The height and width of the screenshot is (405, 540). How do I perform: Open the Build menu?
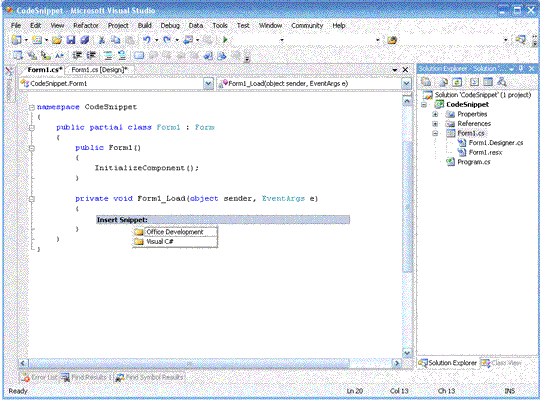click(145, 25)
